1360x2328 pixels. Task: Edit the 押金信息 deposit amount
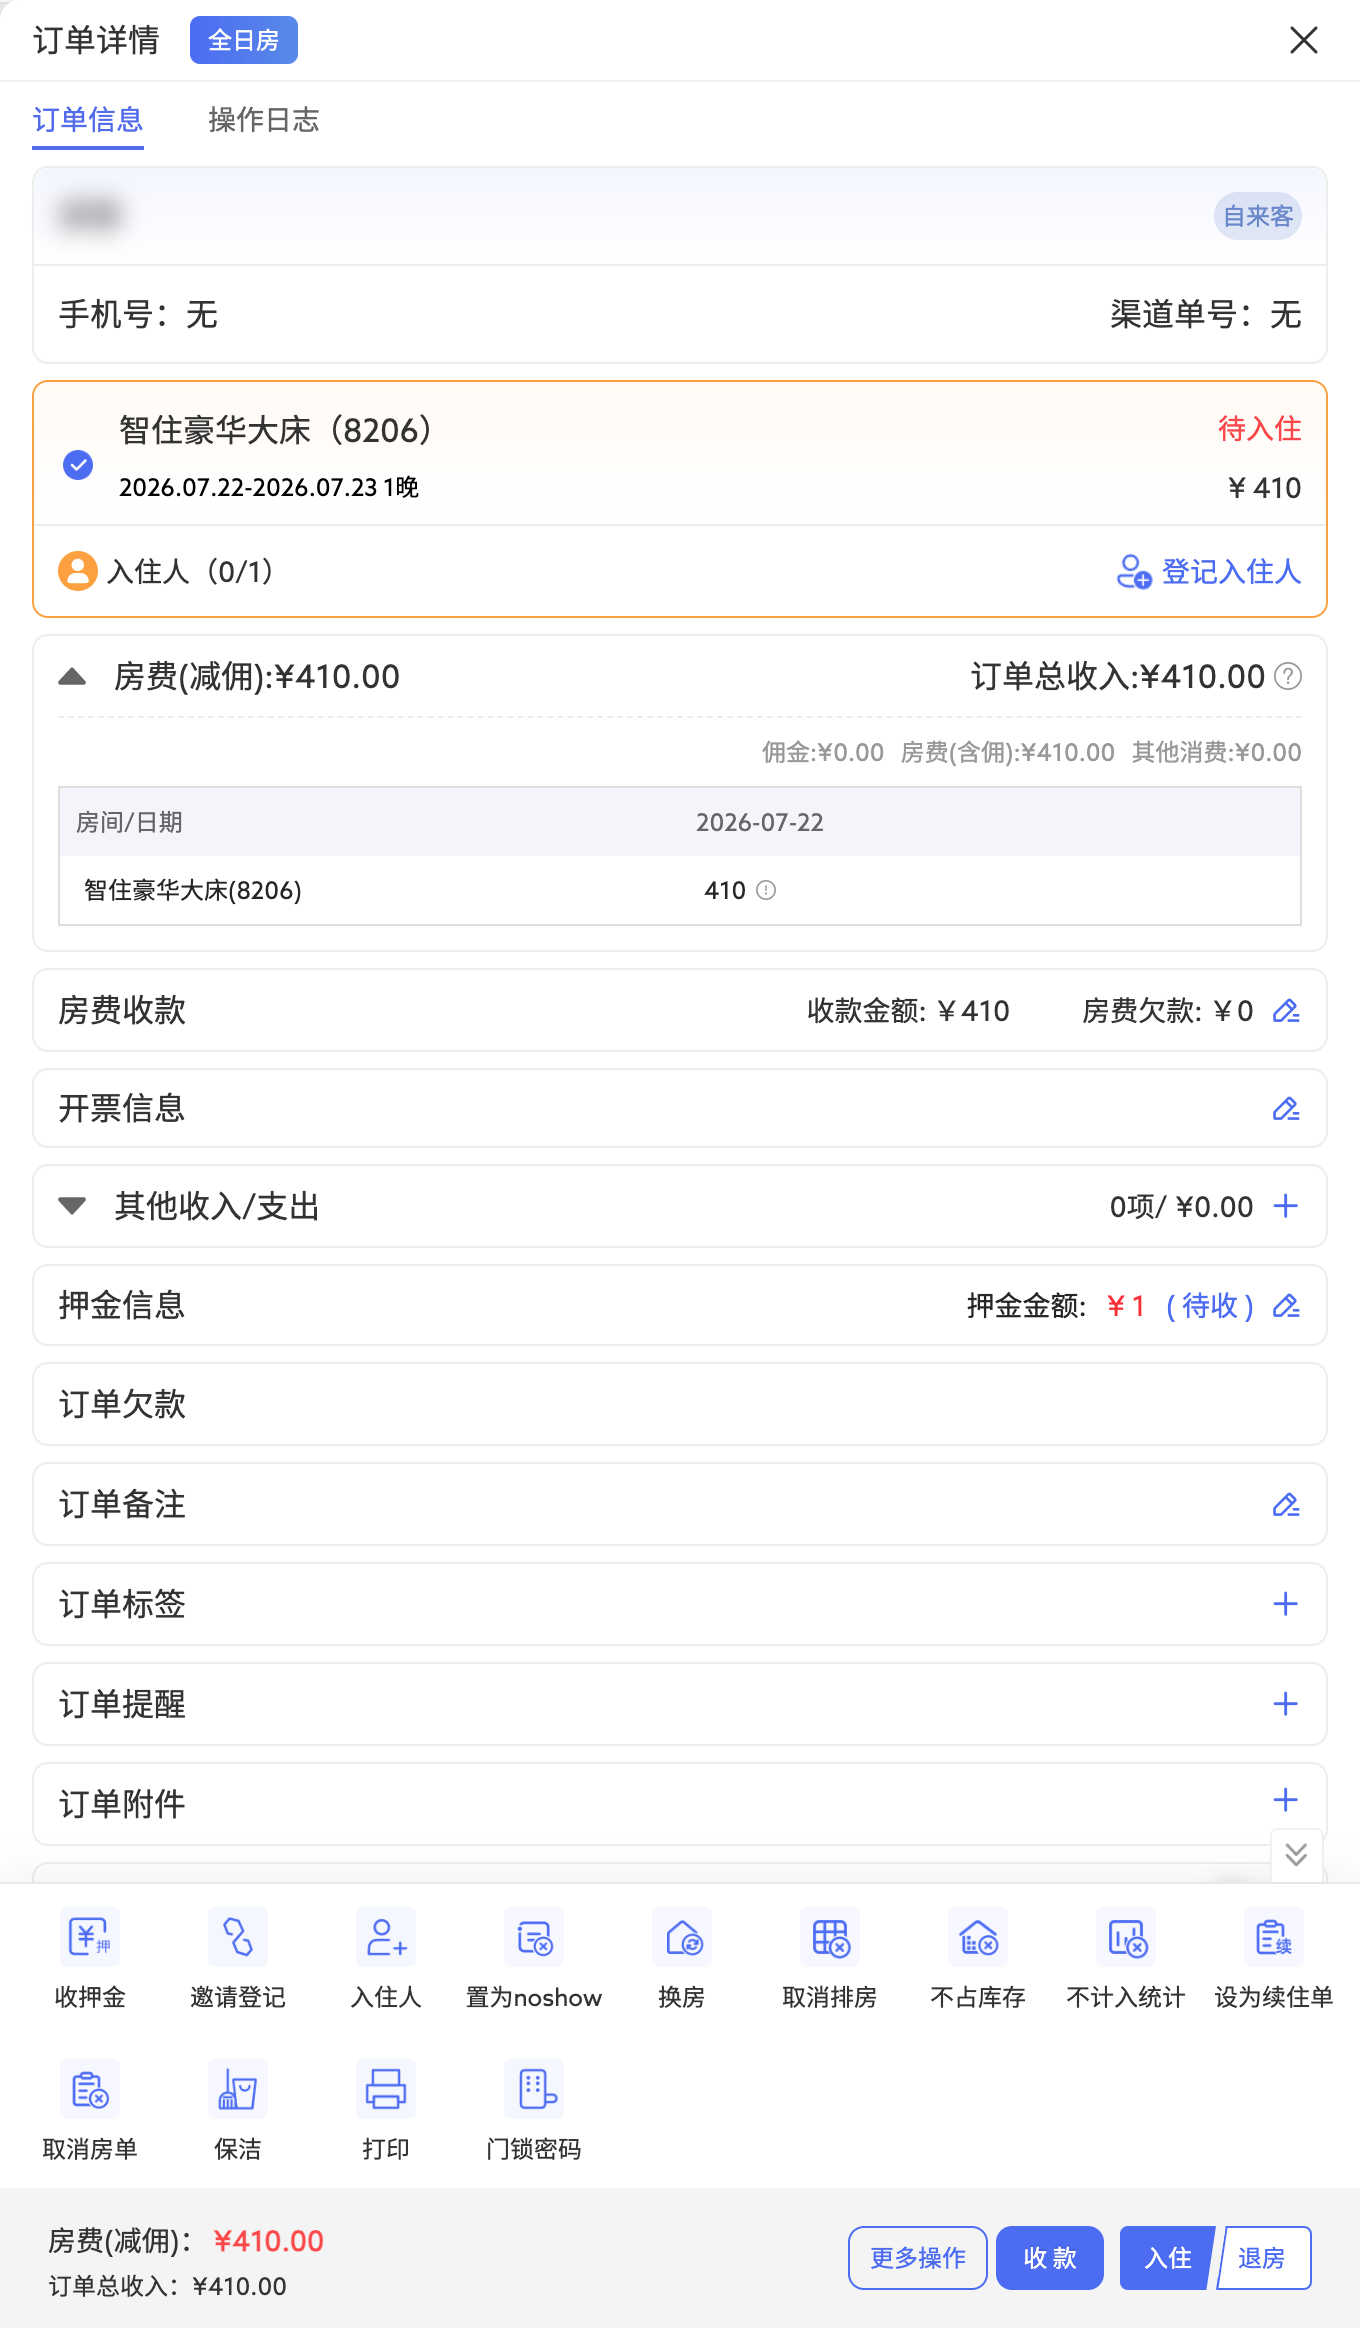1286,1306
